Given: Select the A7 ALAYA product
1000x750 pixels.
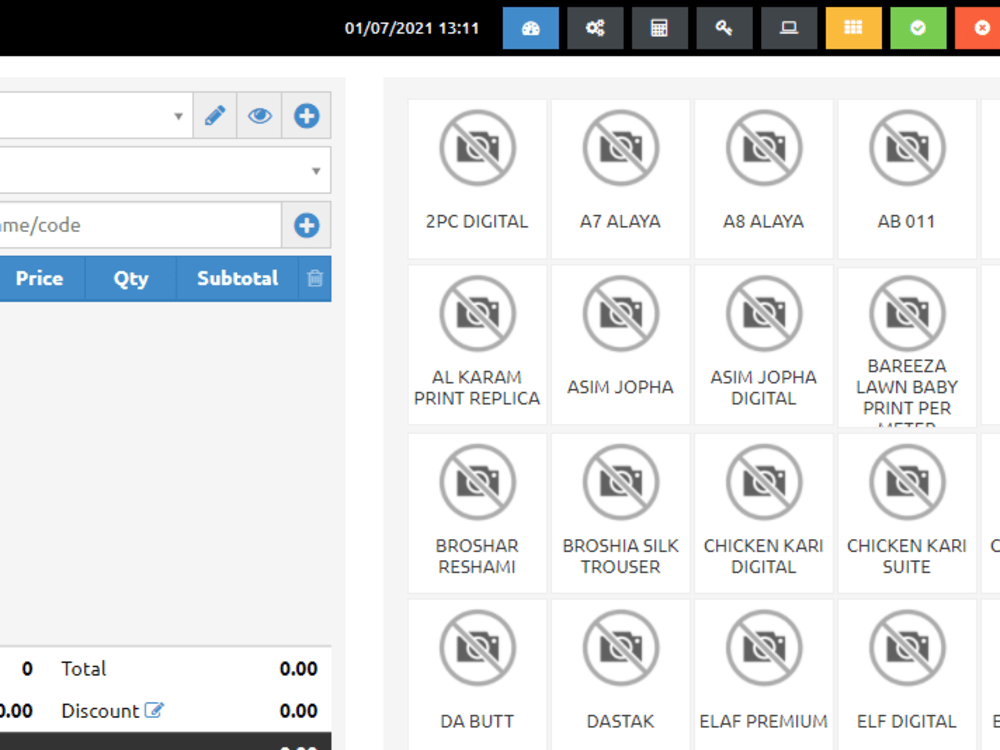Looking at the screenshot, I should pyautogui.click(x=621, y=179).
